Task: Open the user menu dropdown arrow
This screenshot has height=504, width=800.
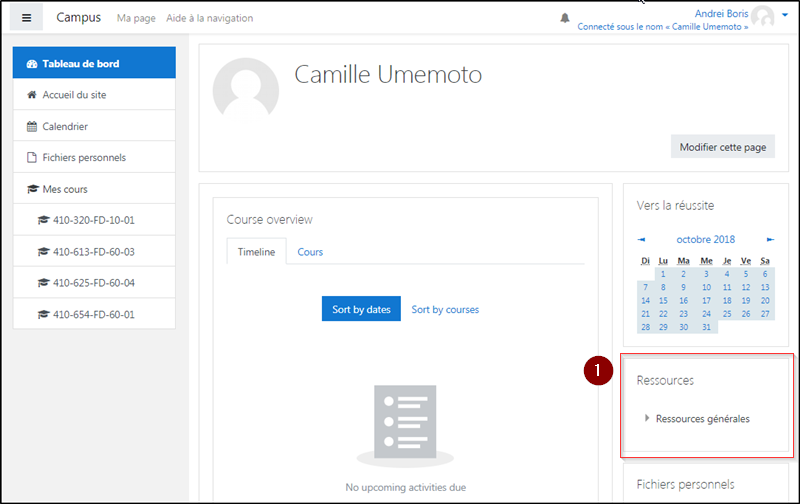Action: [x=785, y=16]
